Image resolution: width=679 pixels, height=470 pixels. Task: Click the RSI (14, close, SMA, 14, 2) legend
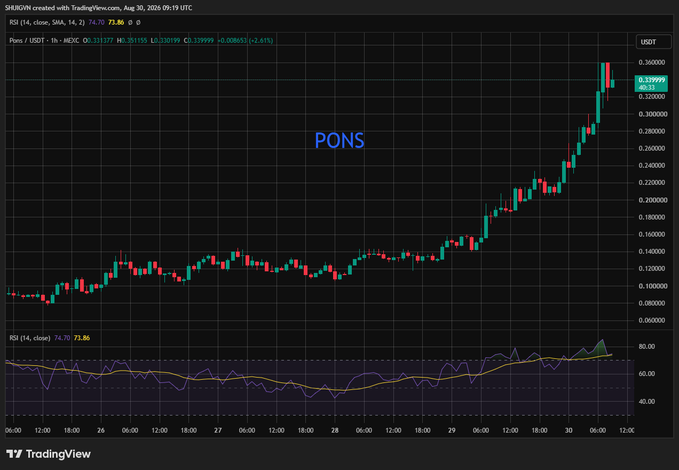tap(47, 22)
